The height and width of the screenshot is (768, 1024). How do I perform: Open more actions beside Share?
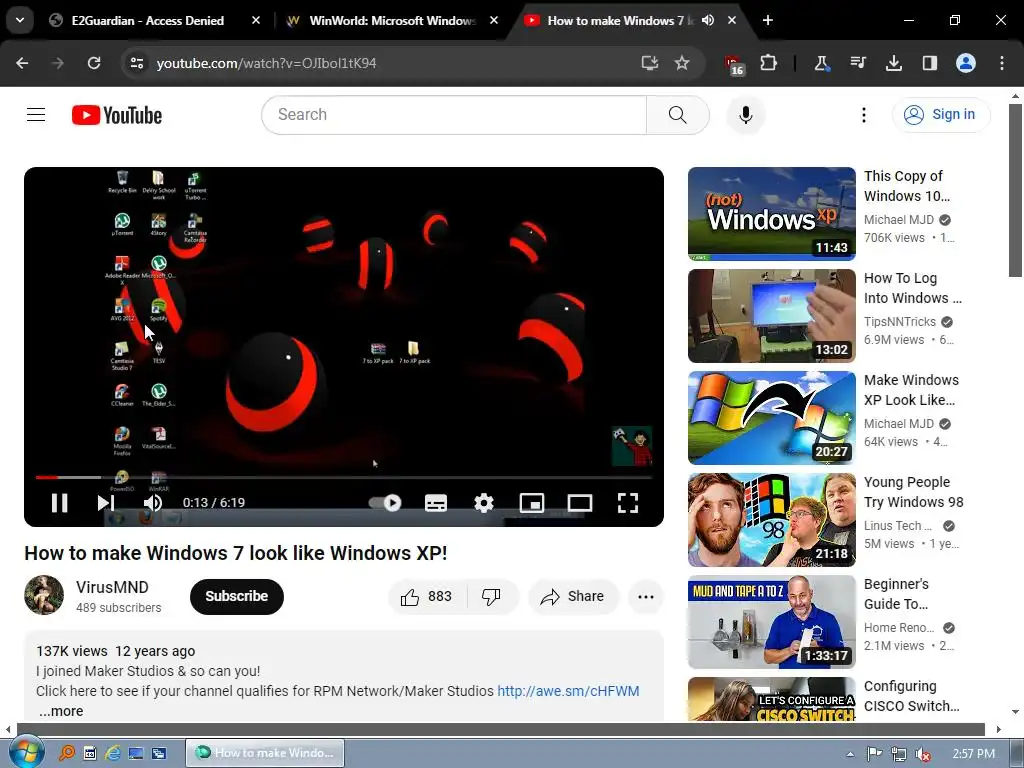645,596
